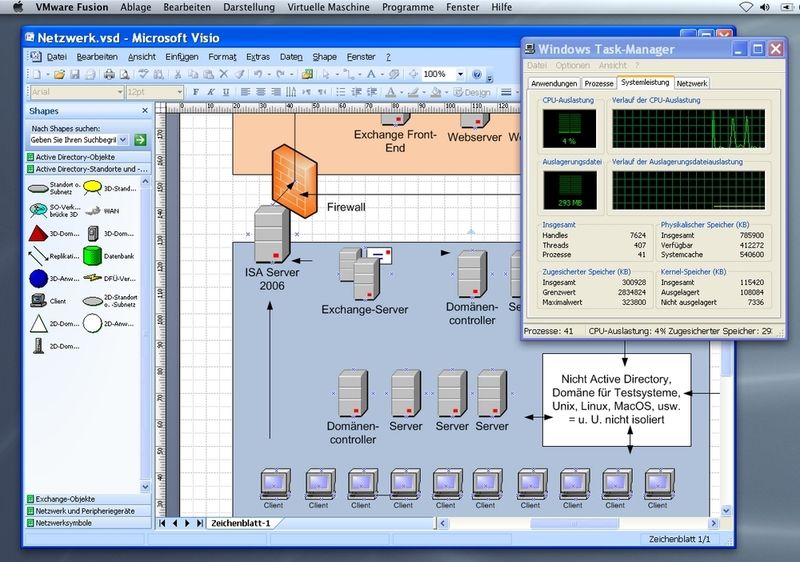
Task: Click the Save diskette toolbar icon
Action: [x=74, y=74]
